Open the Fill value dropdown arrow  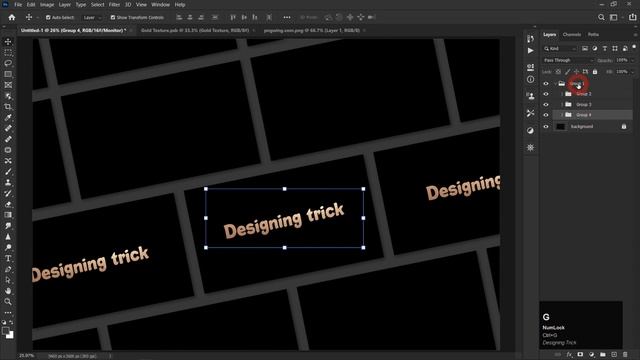[x=633, y=72]
